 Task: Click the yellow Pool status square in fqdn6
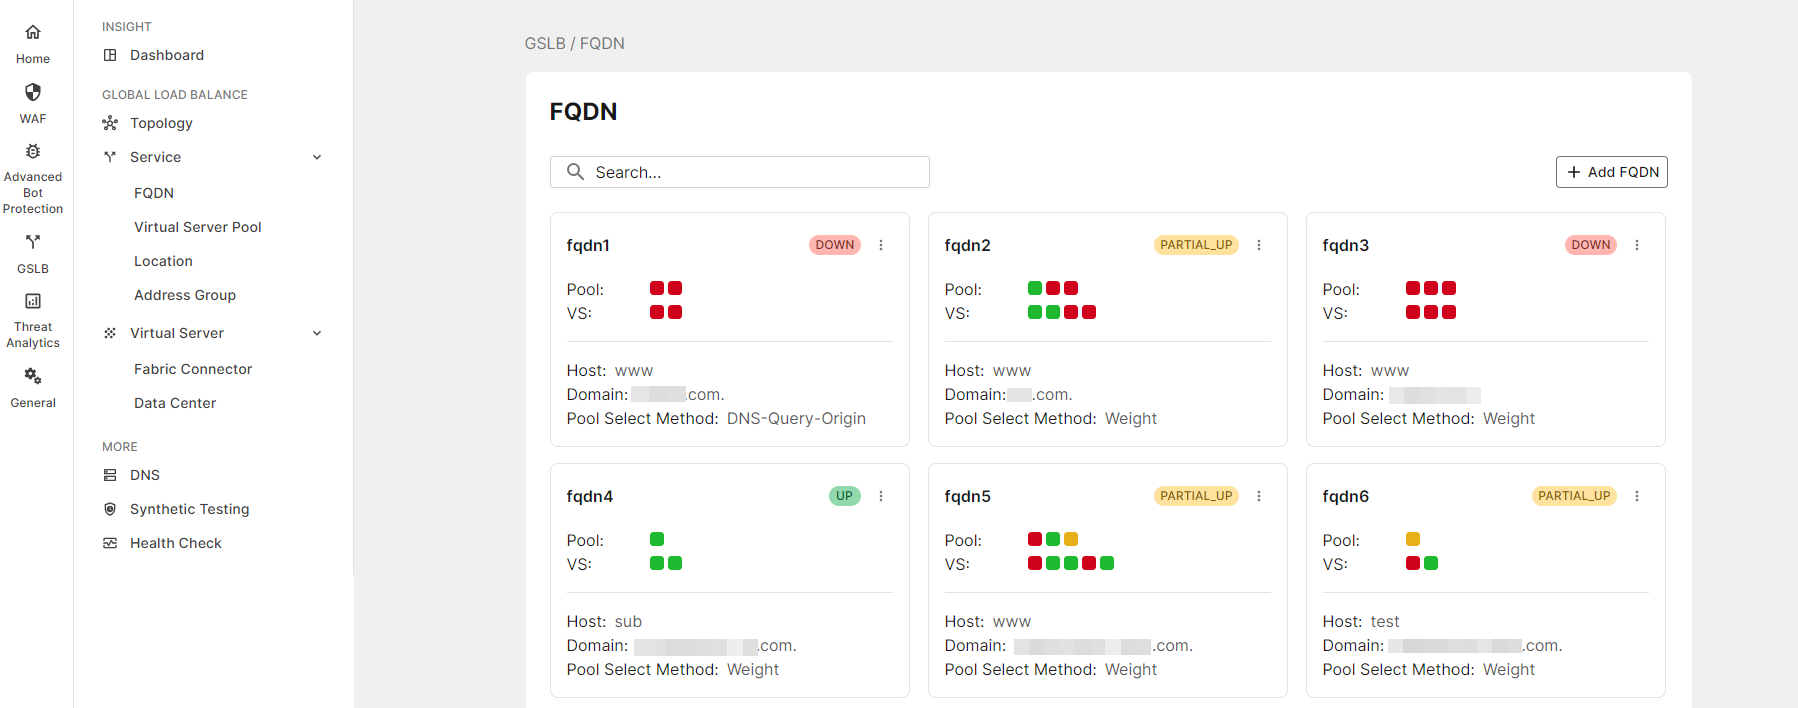click(x=1413, y=539)
